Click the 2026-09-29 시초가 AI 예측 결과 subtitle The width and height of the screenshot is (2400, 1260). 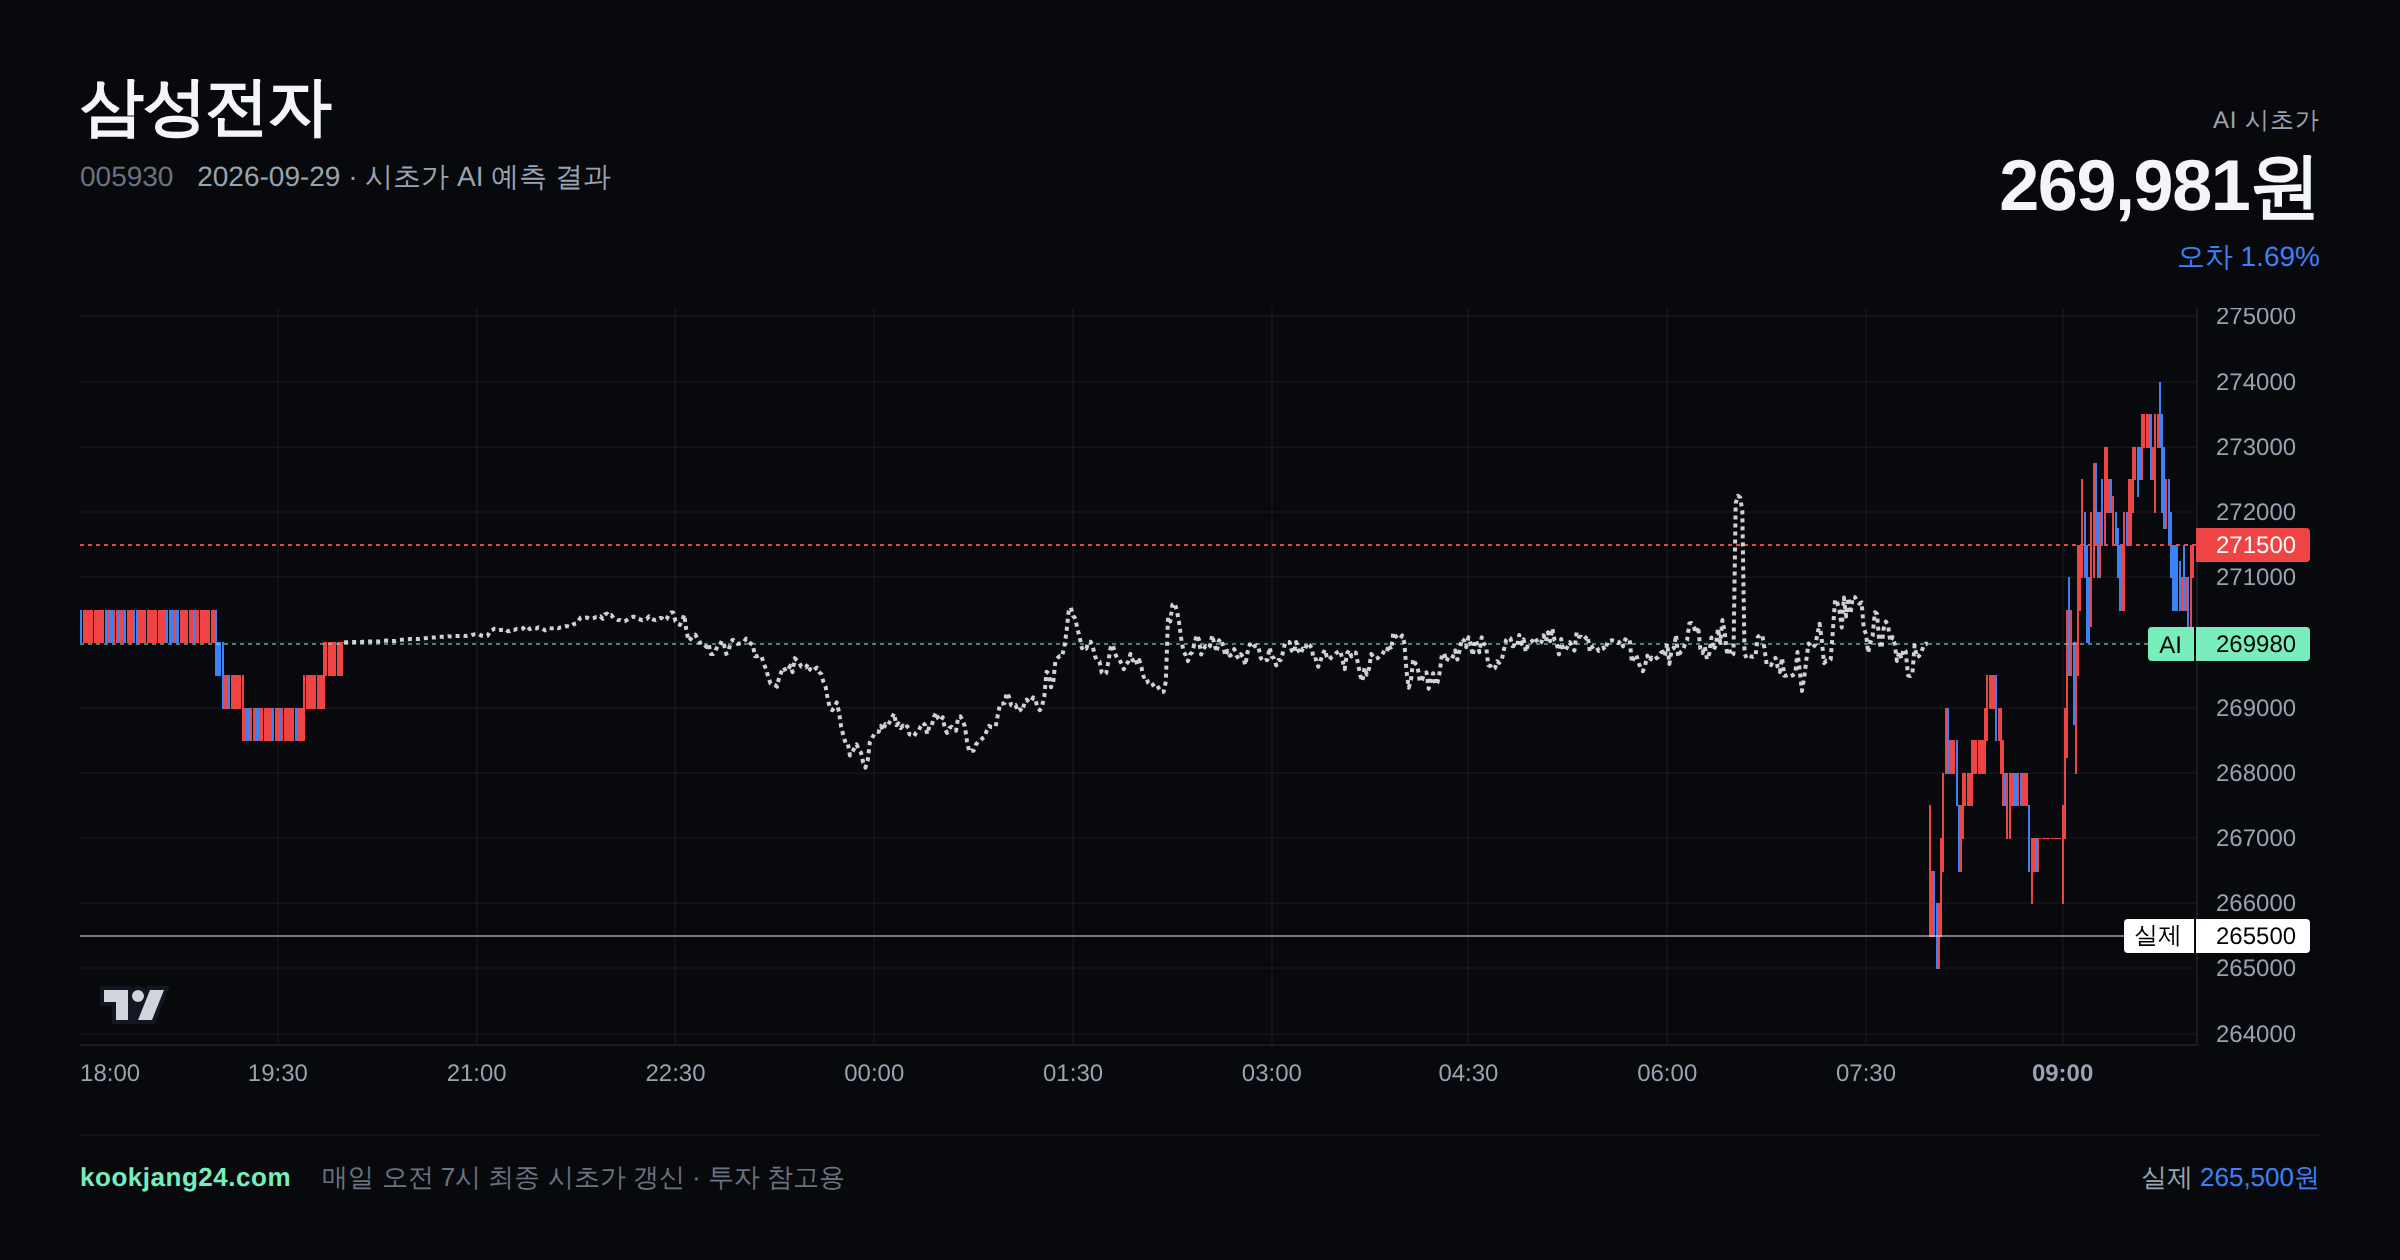[404, 177]
